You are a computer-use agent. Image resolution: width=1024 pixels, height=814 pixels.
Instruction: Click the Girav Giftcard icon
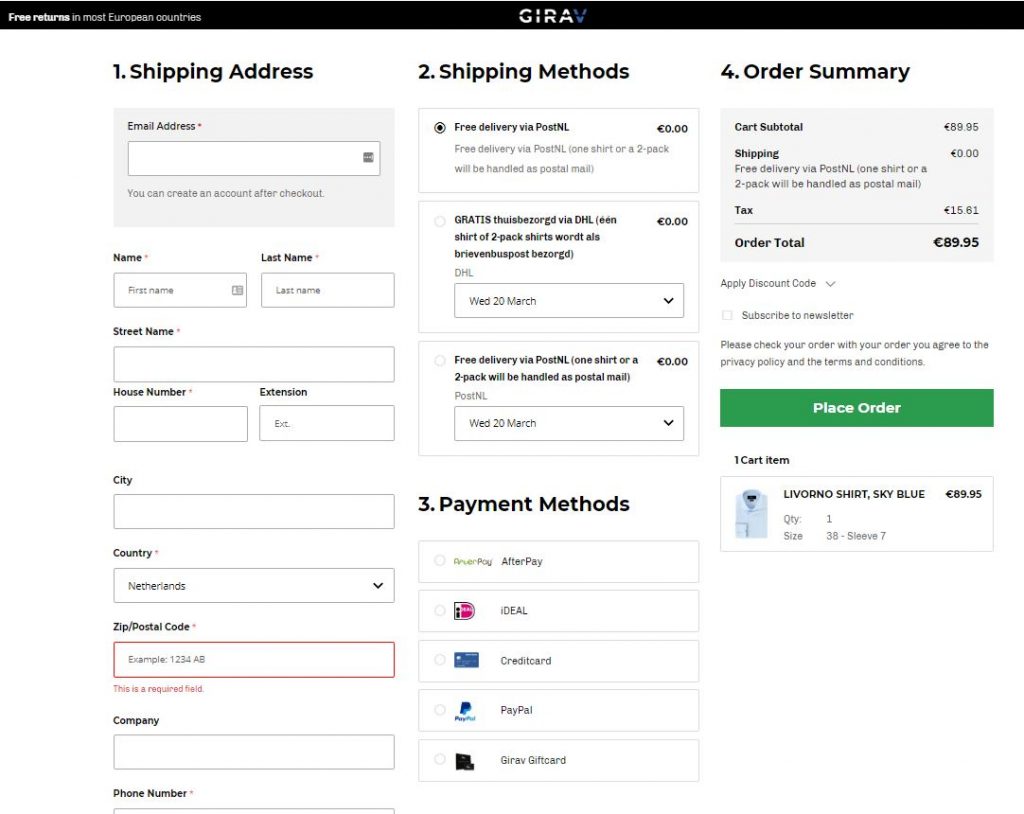(464, 760)
